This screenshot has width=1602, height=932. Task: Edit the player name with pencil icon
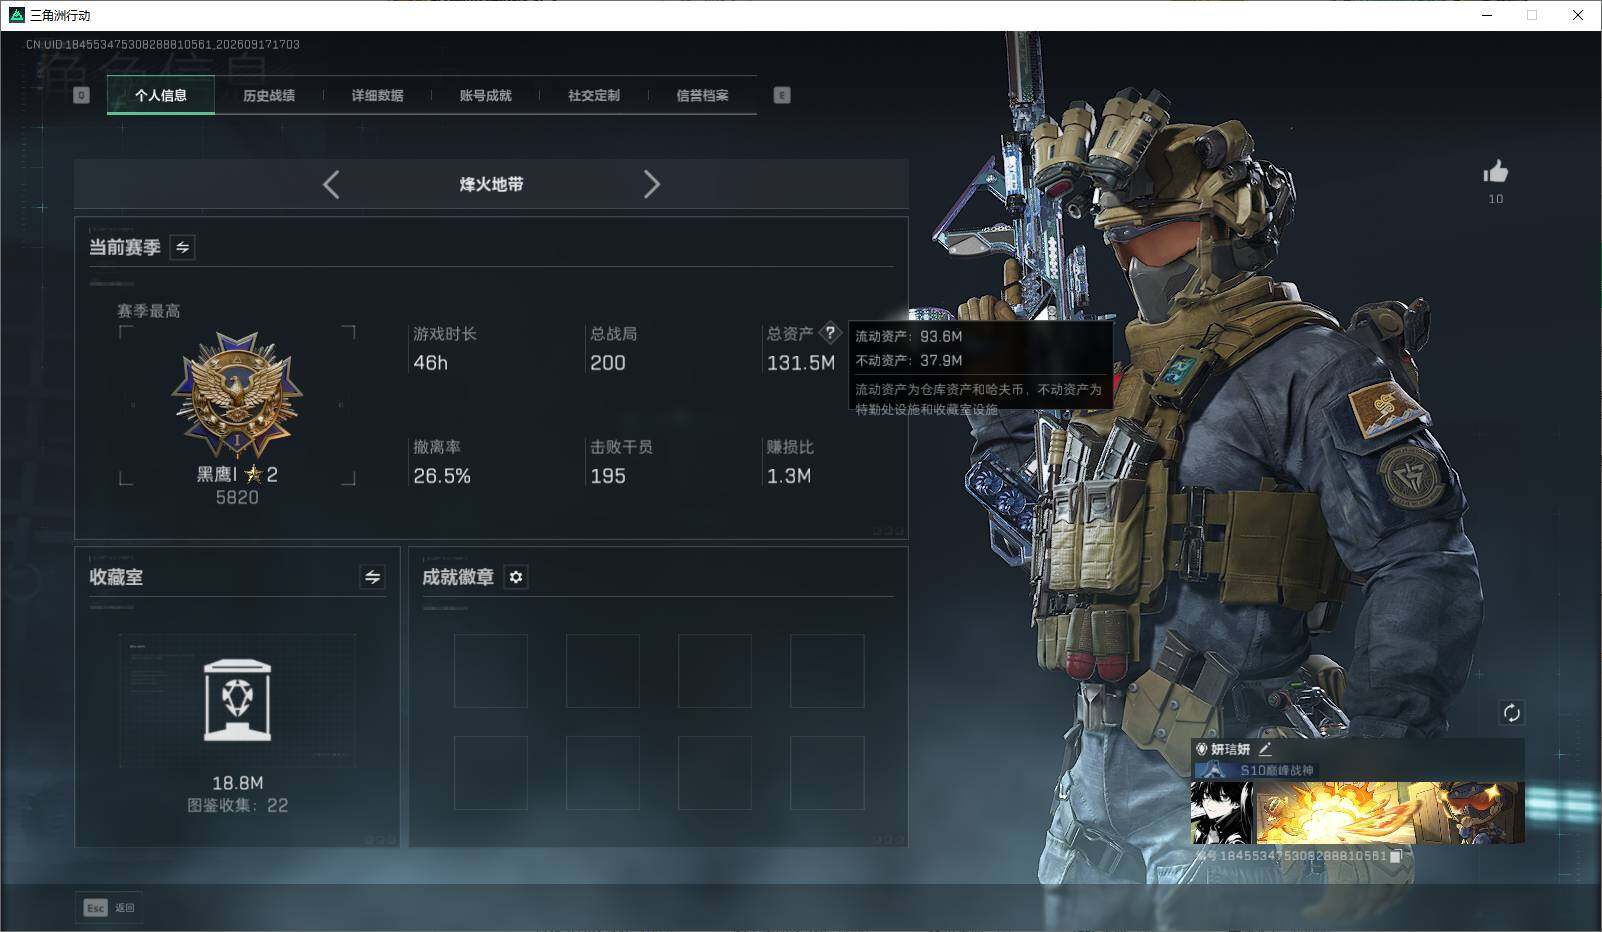pos(1265,748)
